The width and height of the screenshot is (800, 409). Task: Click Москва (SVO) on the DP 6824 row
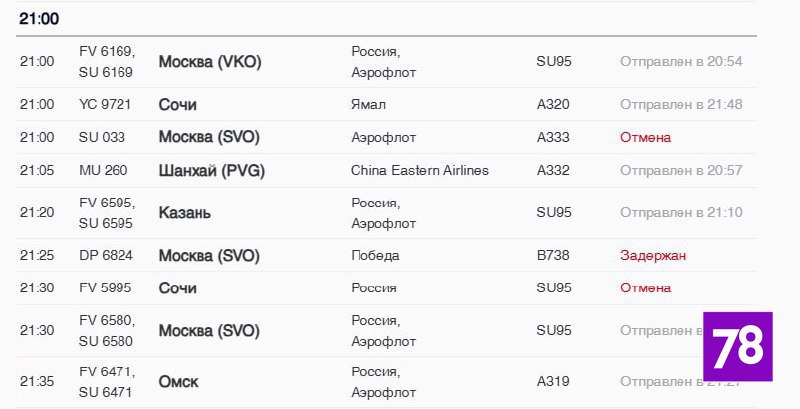pyautogui.click(x=209, y=255)
